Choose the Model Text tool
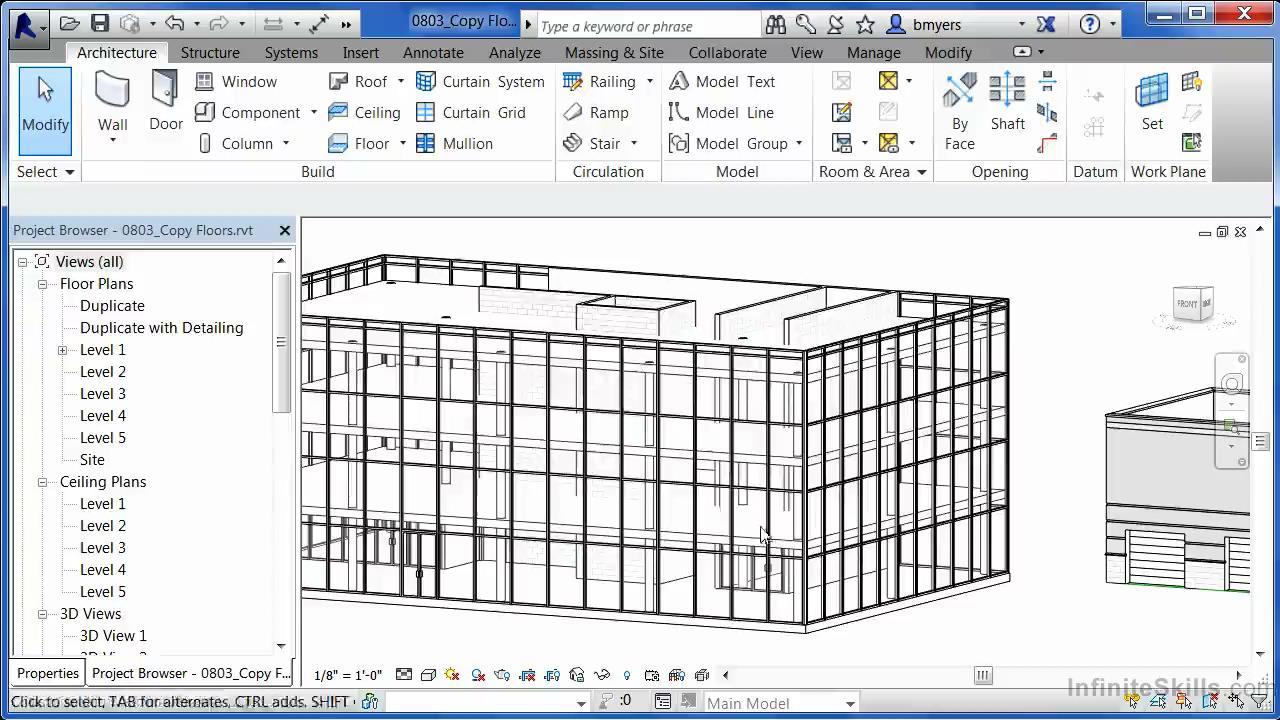1280x720 pixels. (722, 82)
